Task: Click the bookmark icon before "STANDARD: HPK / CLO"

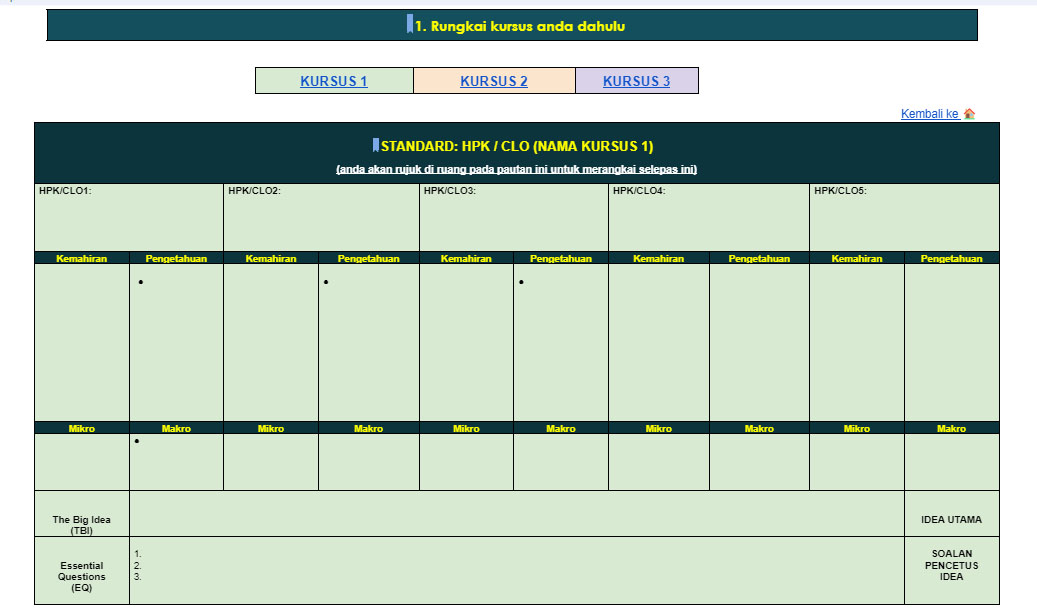Action: coord(376,146)
